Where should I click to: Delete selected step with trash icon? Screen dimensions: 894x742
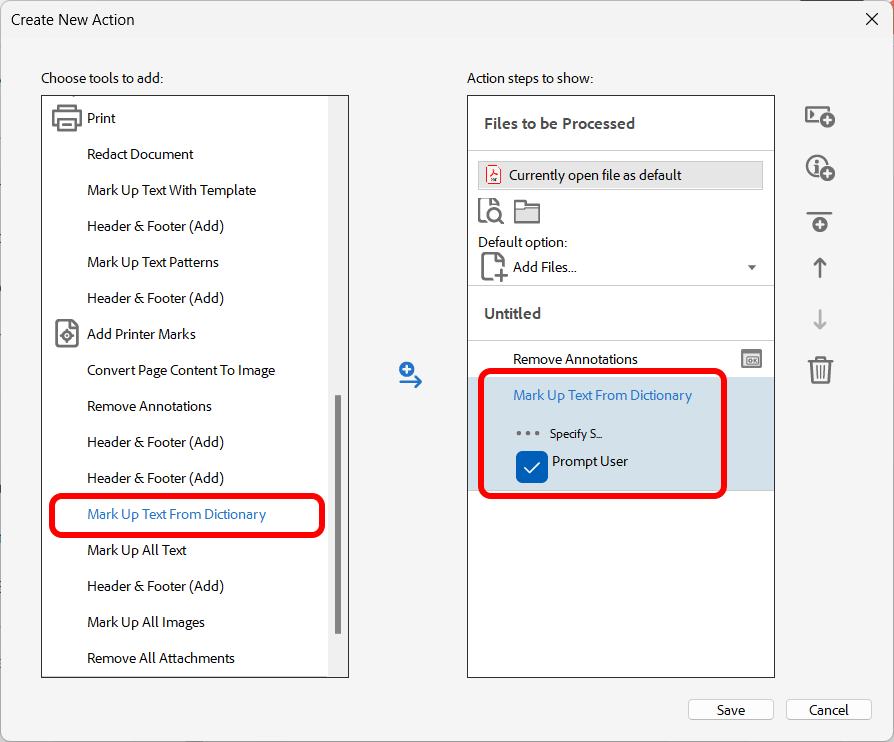click(x=819, y=370)
